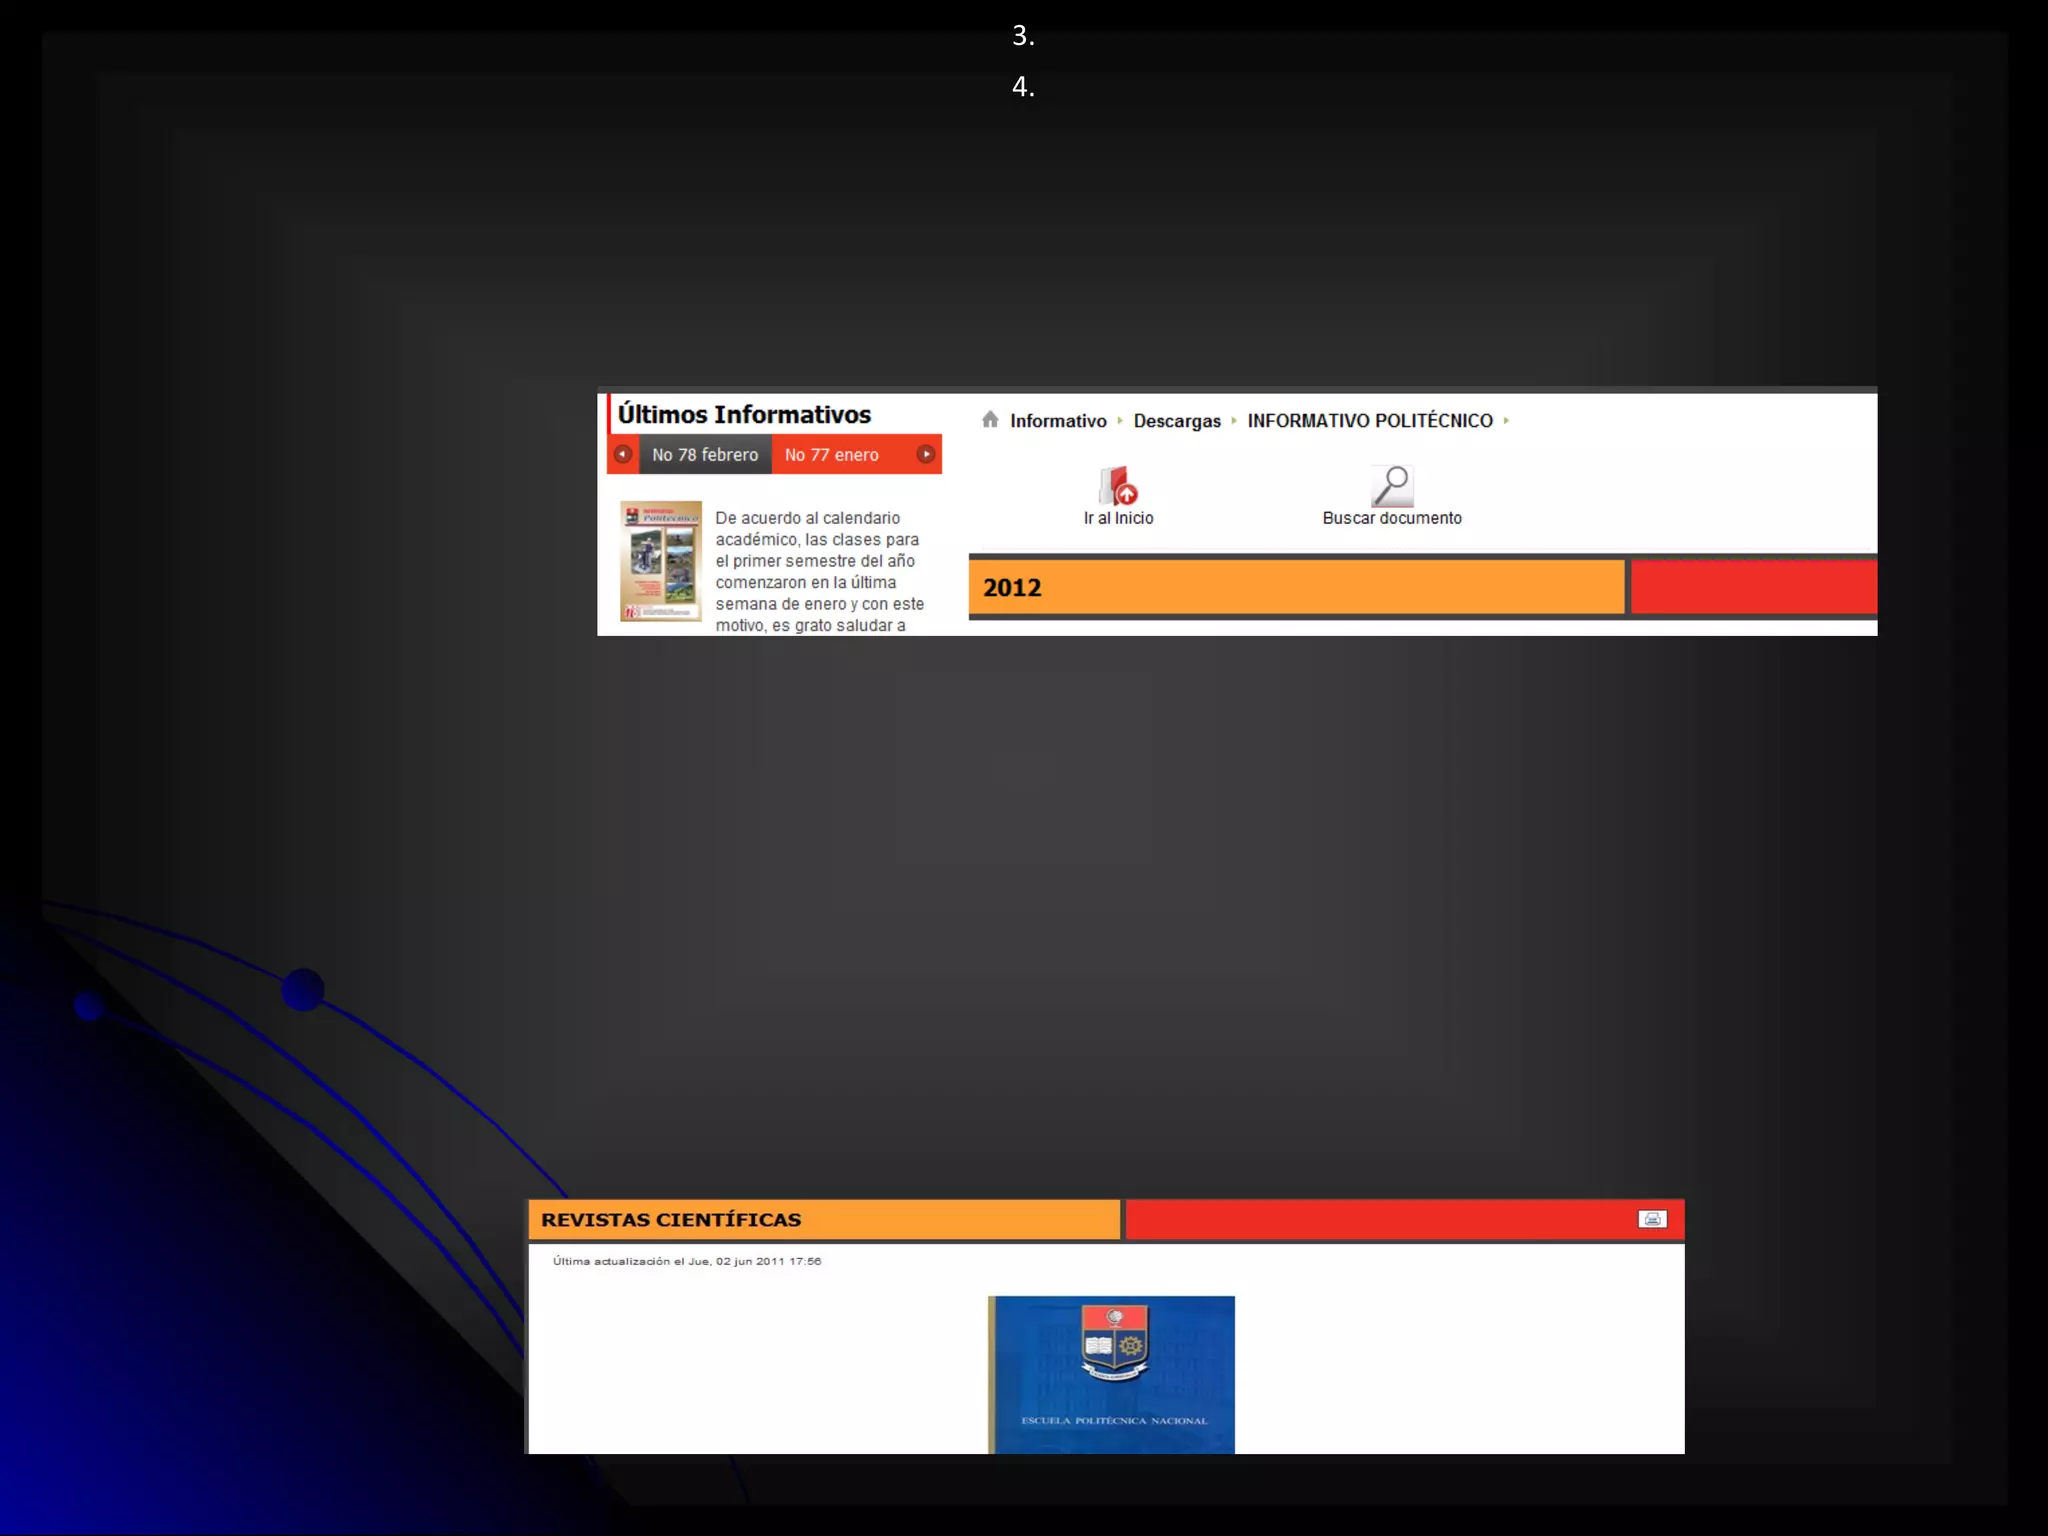2048x1536 pixels.
Task: Click the Buscar documento magnifier icon
Action: 1391,486
